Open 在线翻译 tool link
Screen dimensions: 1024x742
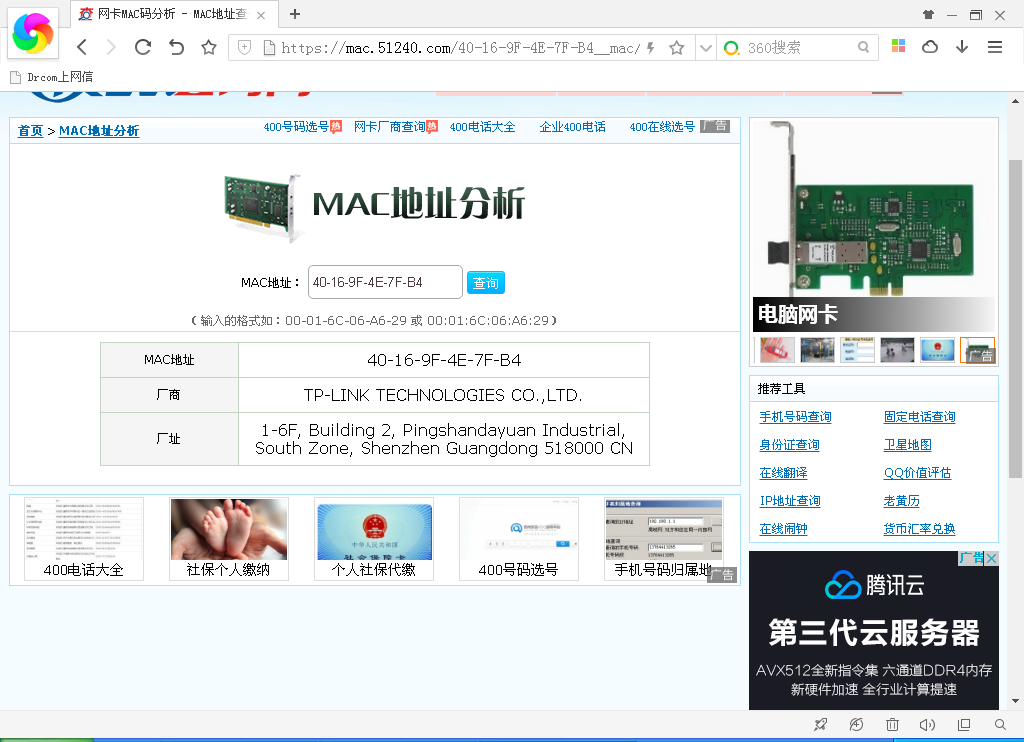tap(784, 473)
